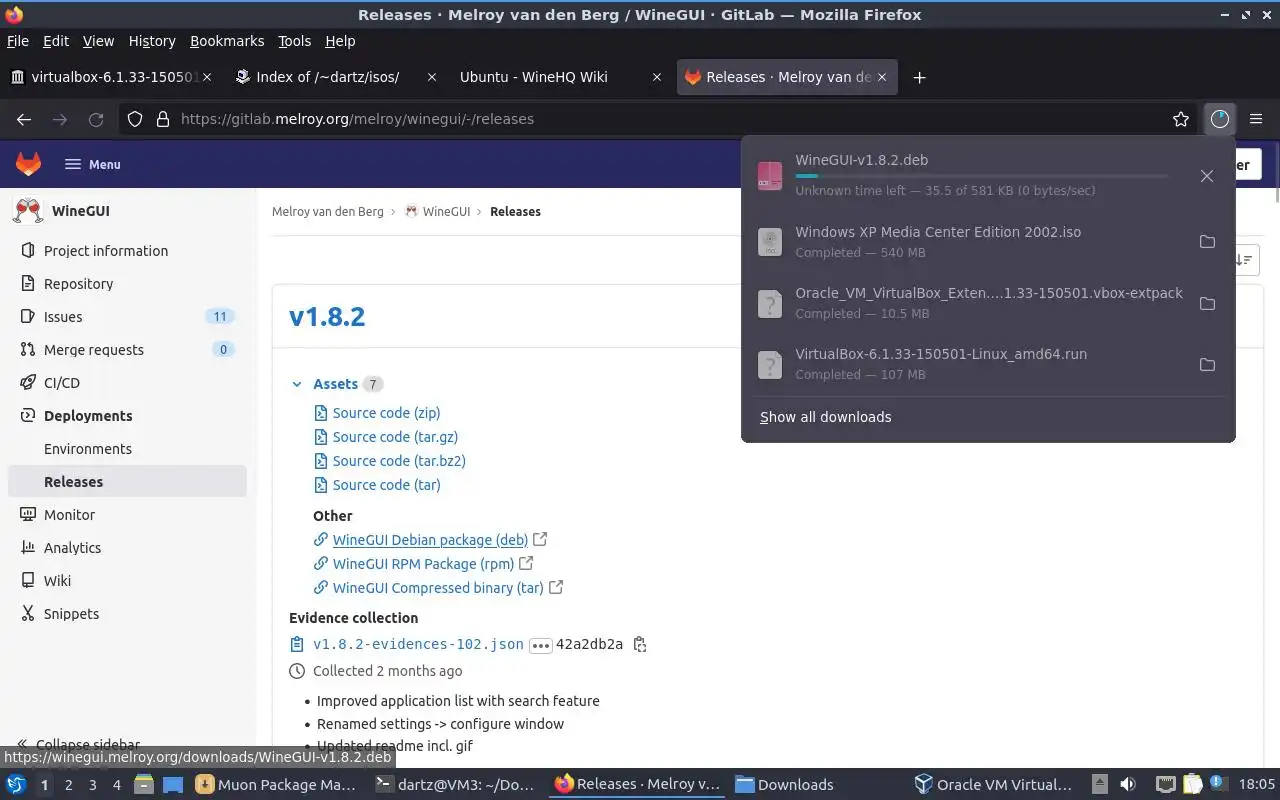
Task: Open Merge requests in sidebar
Action: tap(127, 350)
